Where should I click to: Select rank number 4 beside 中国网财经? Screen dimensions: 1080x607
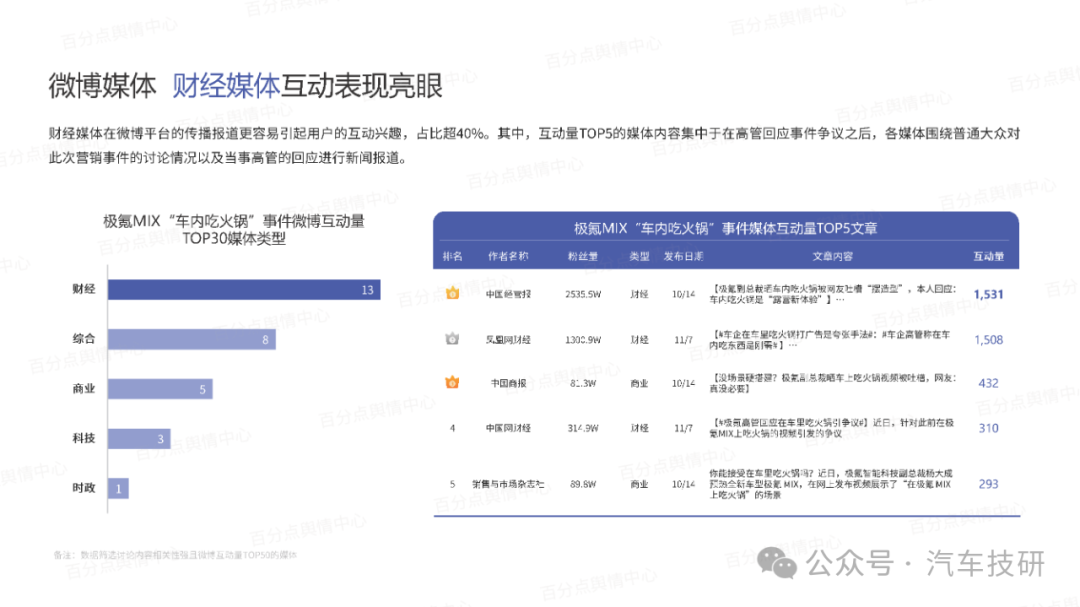pyautogui.click(x=453, y=428)
